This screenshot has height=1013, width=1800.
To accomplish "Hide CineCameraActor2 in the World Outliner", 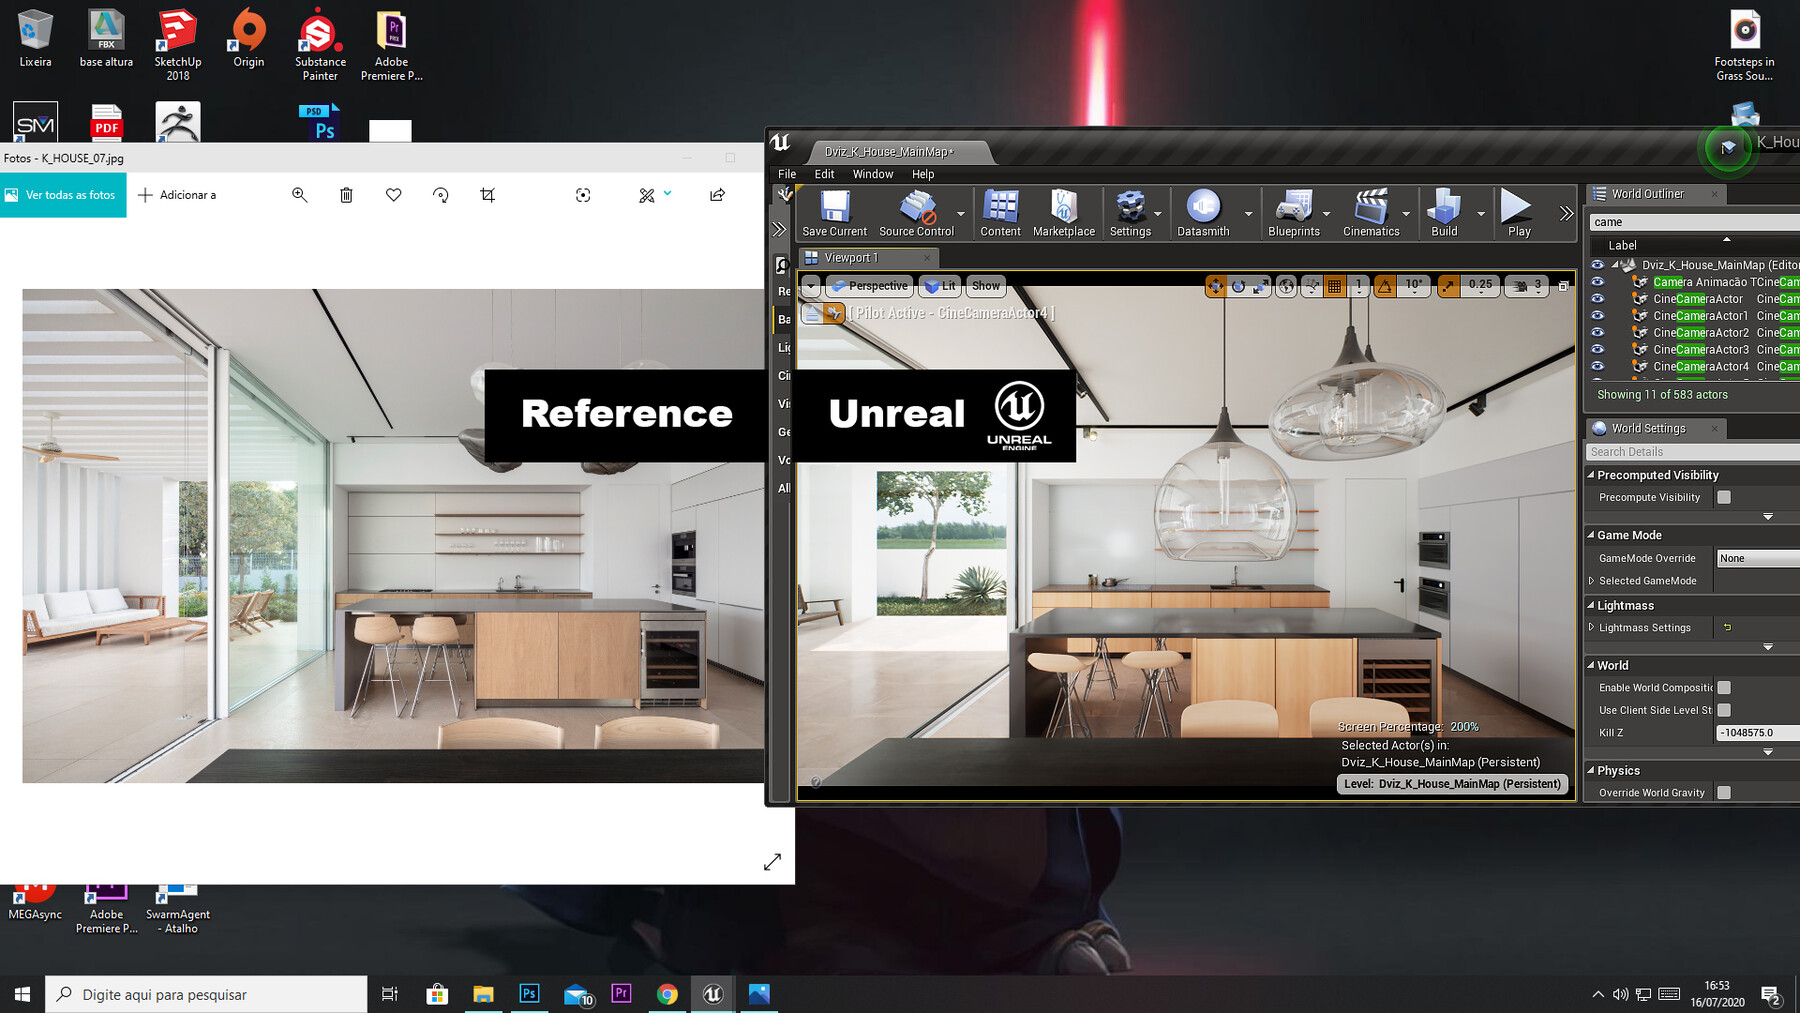I will point(1596,332).
